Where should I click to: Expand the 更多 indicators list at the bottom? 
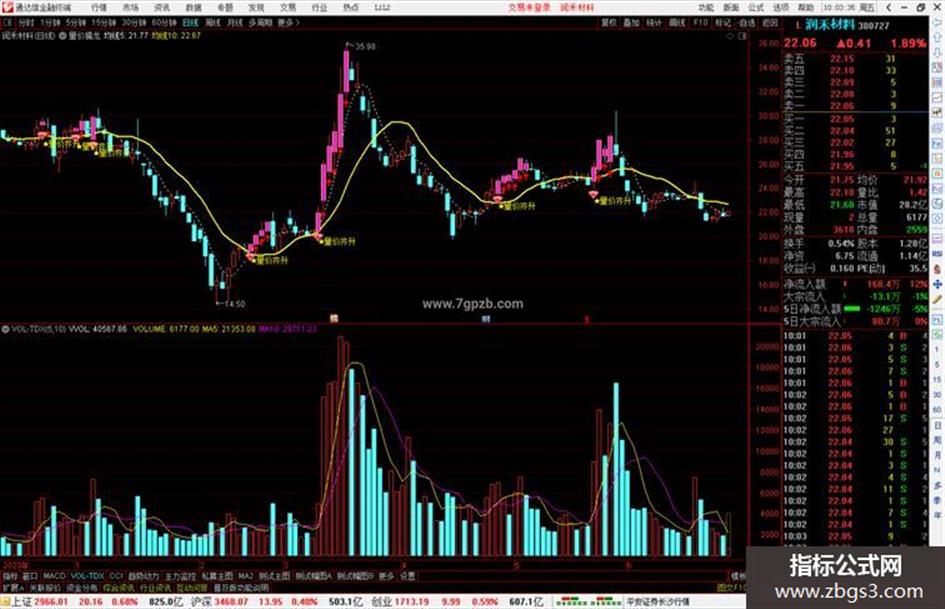point(386,576)
